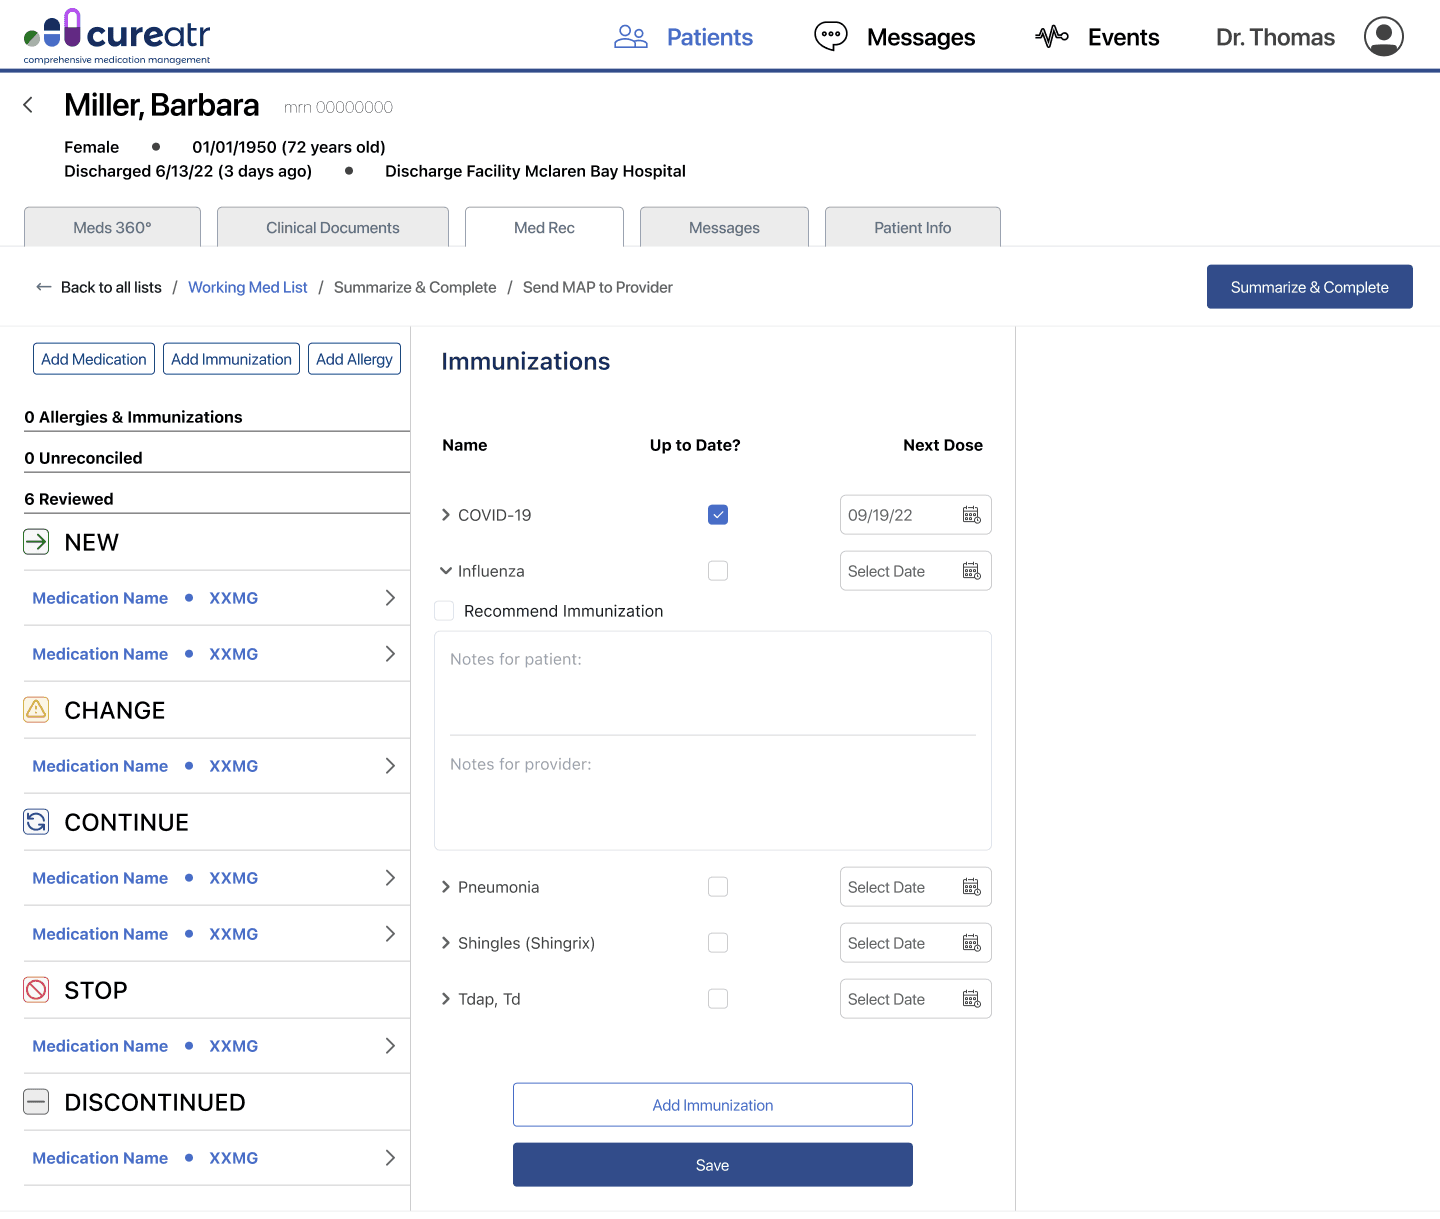Image resolution: width=1440 pixels, height=1219 pixels.
Task: Click the Save button
Action: tap(713, 1165)
